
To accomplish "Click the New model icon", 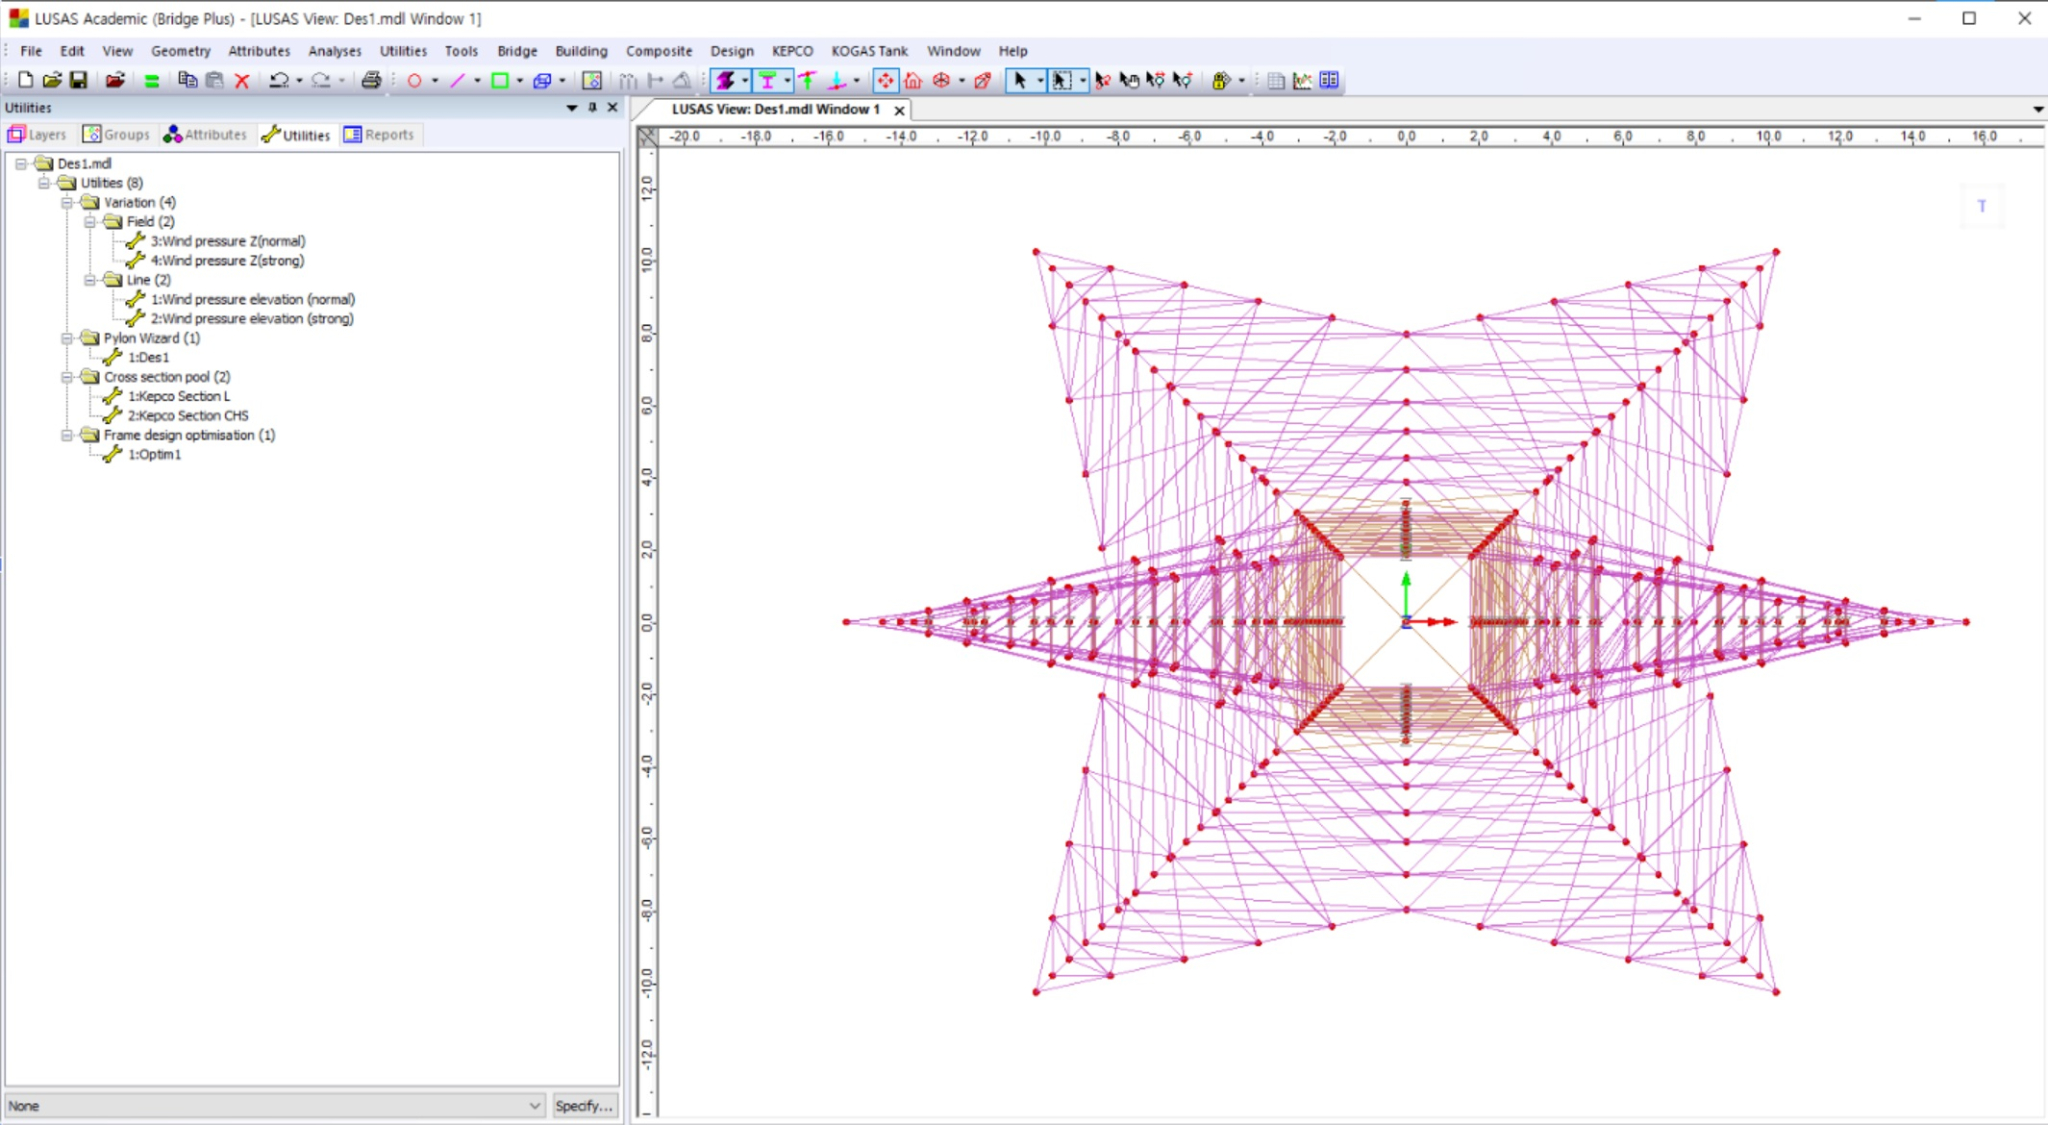I will pyautogui.click(x=26, y=80).
